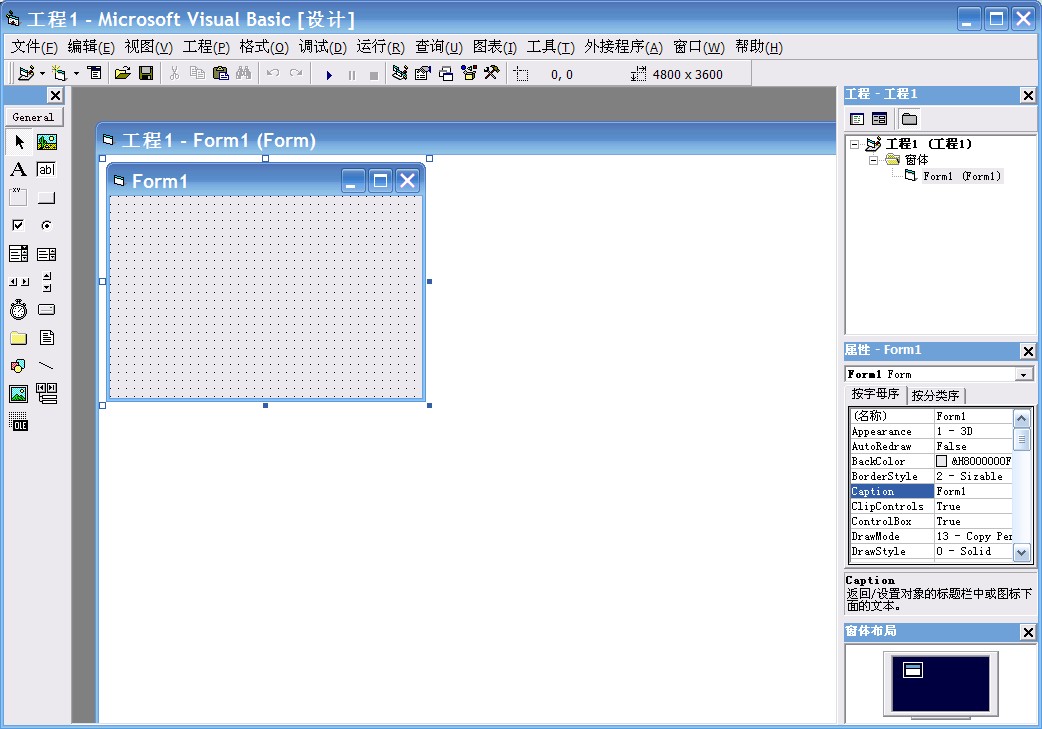Viewport: 1042px width, 729px height.
Task: Select the Frame control in the toolbox
Action: 19,197
